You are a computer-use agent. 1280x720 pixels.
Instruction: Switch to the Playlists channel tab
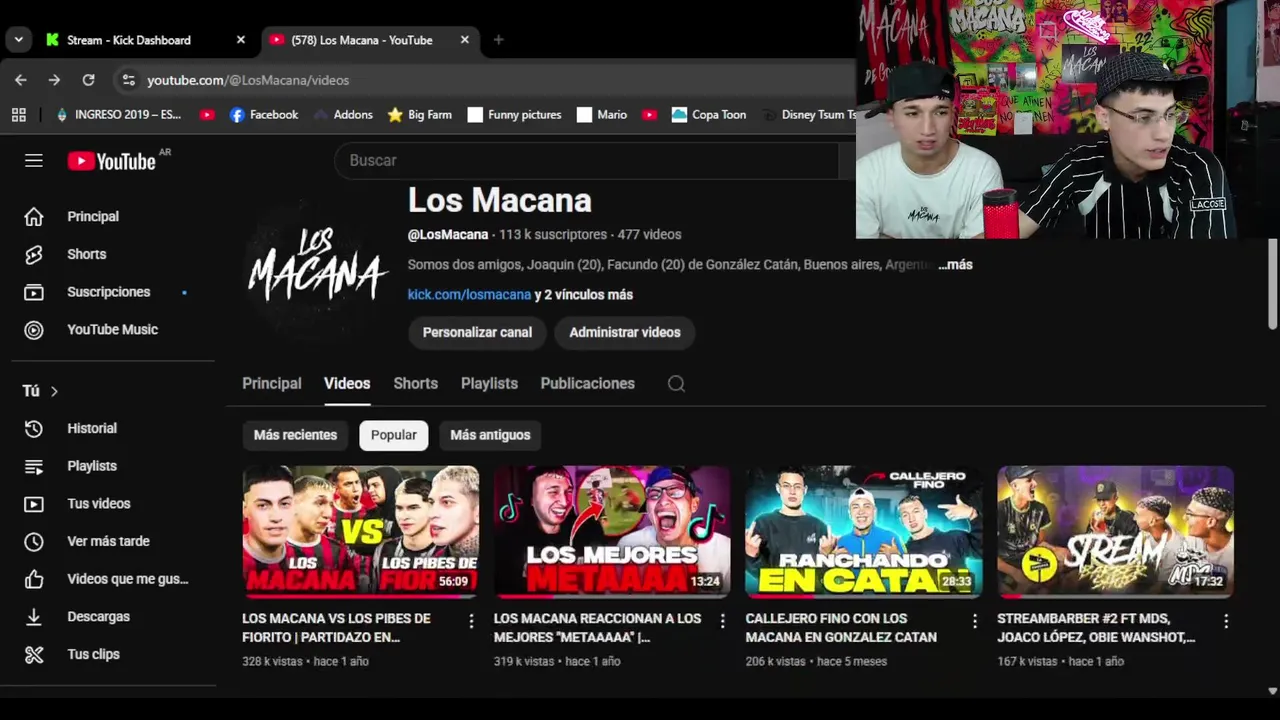coord(489,384)
